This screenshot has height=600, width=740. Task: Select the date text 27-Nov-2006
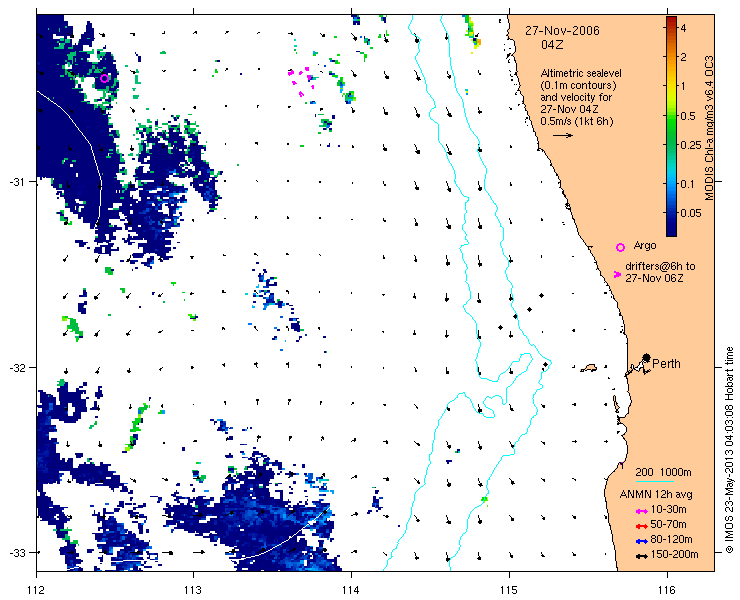tap(563, 31)
